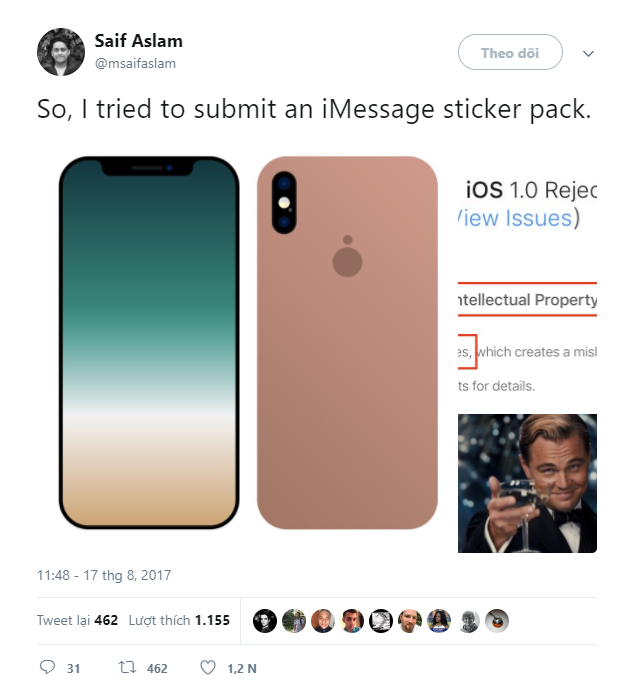Open the rose gold iPhone back image
The width and height of the screenshot is (633, 696).
pos(347,342)
